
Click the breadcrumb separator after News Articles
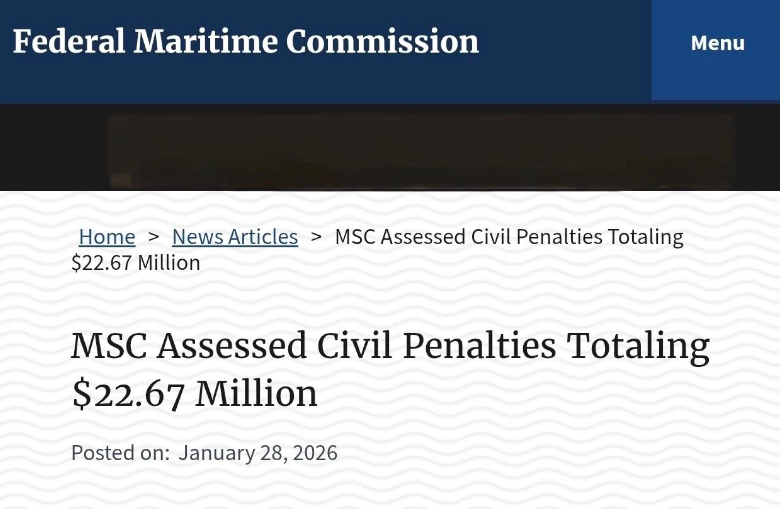(316, 237)
